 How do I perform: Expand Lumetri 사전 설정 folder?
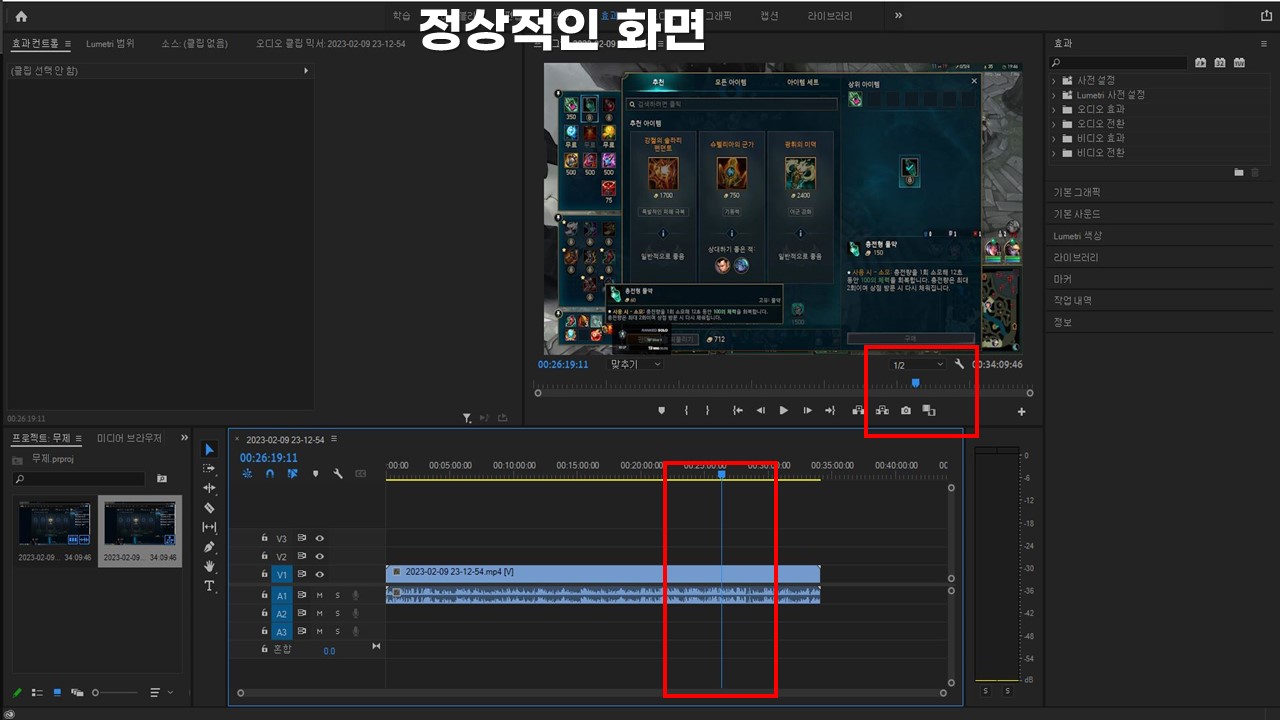[x=1054, y=95]
